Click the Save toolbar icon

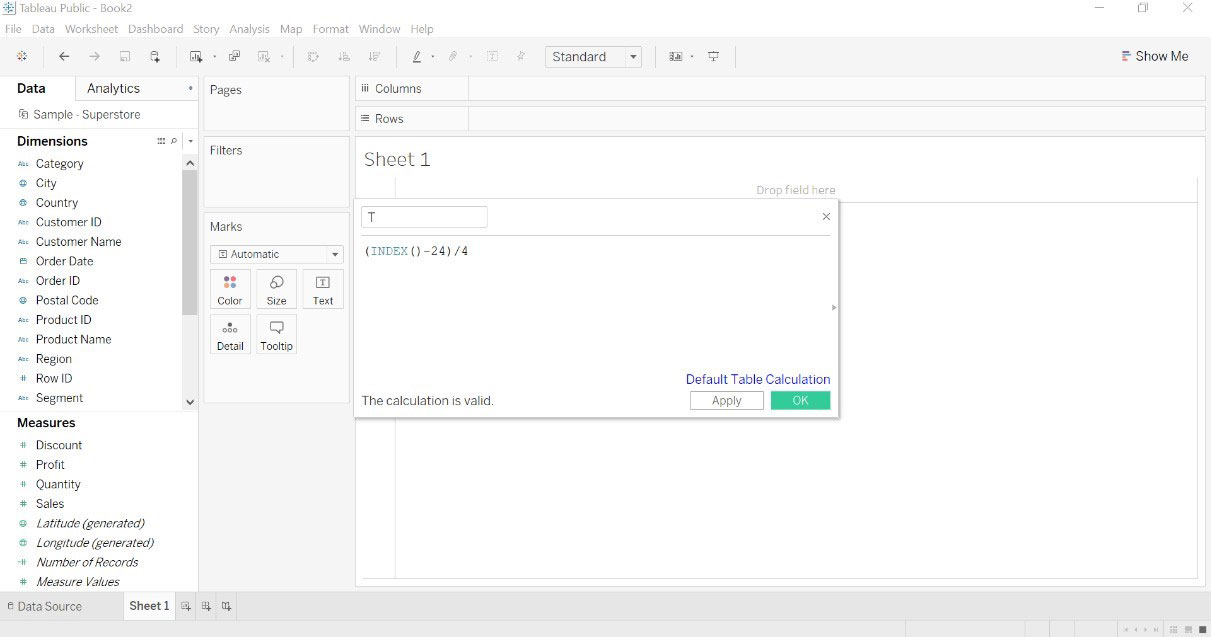coord(125,57)
